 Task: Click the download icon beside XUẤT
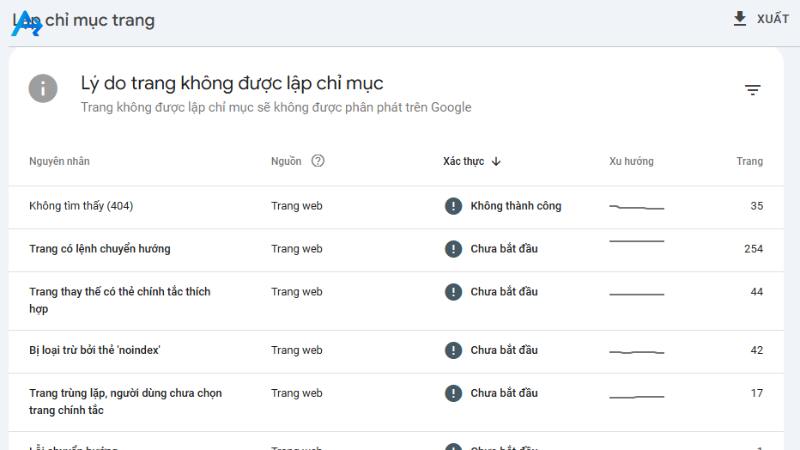coord(740,19)
